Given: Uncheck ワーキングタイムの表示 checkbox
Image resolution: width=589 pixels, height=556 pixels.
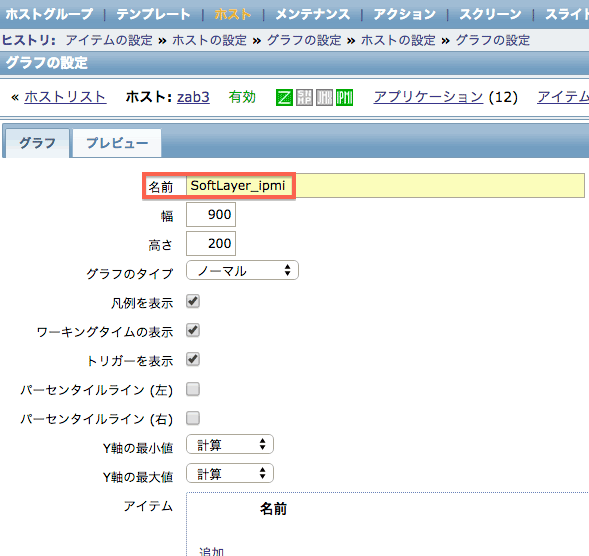Looking at the screenshot, I should [x=193, y=330].
